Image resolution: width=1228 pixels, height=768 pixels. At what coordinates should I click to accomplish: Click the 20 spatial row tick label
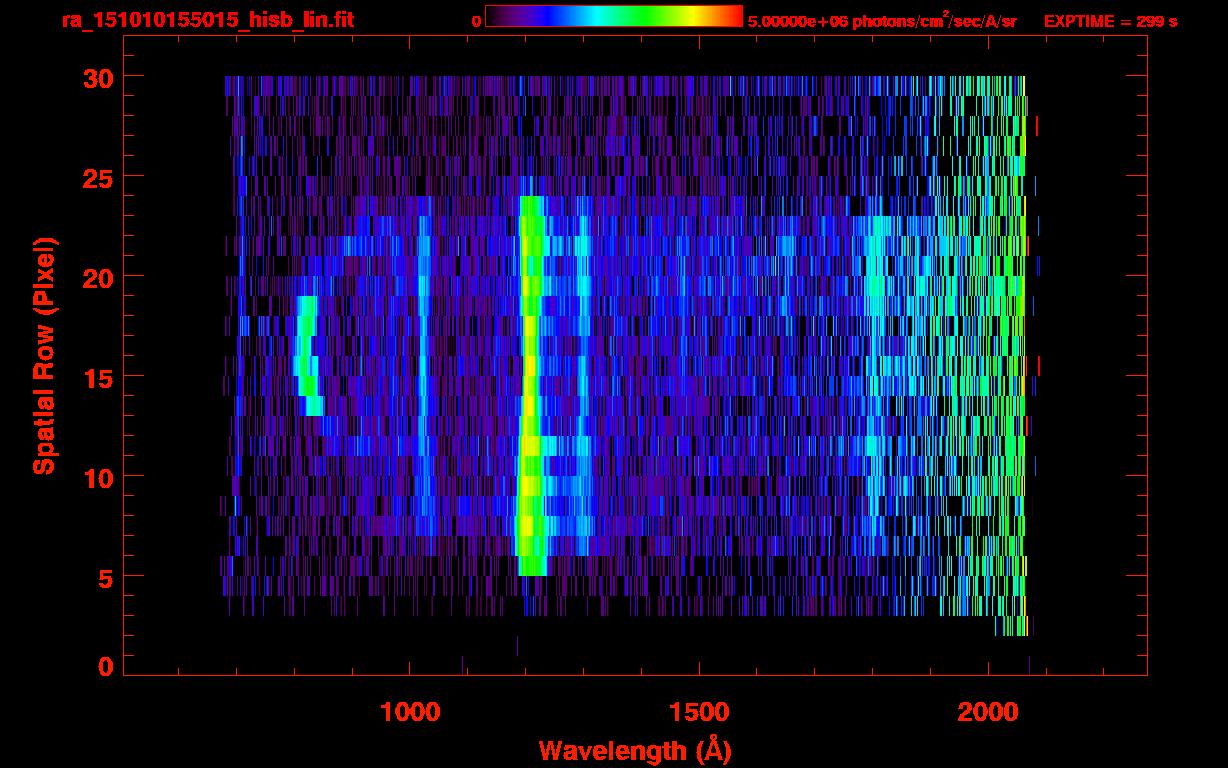[97, 277]
